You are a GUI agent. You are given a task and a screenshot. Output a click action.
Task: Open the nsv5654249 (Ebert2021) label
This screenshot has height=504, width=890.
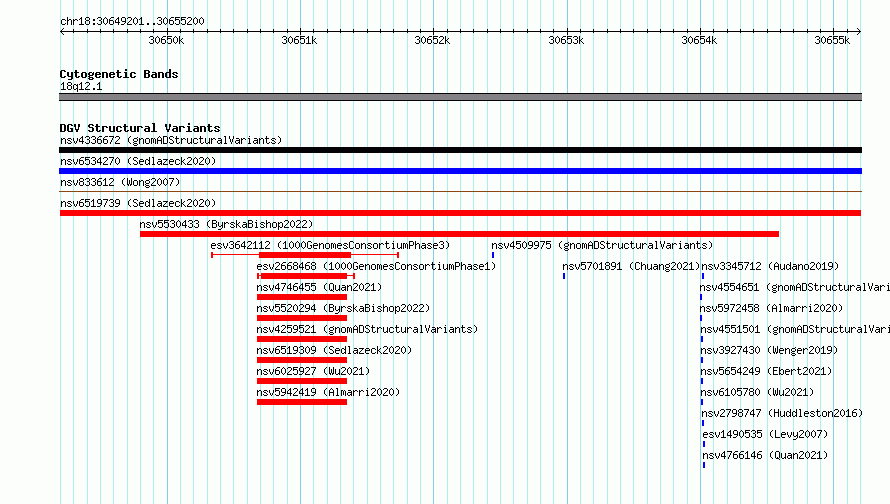pos(766,371)
